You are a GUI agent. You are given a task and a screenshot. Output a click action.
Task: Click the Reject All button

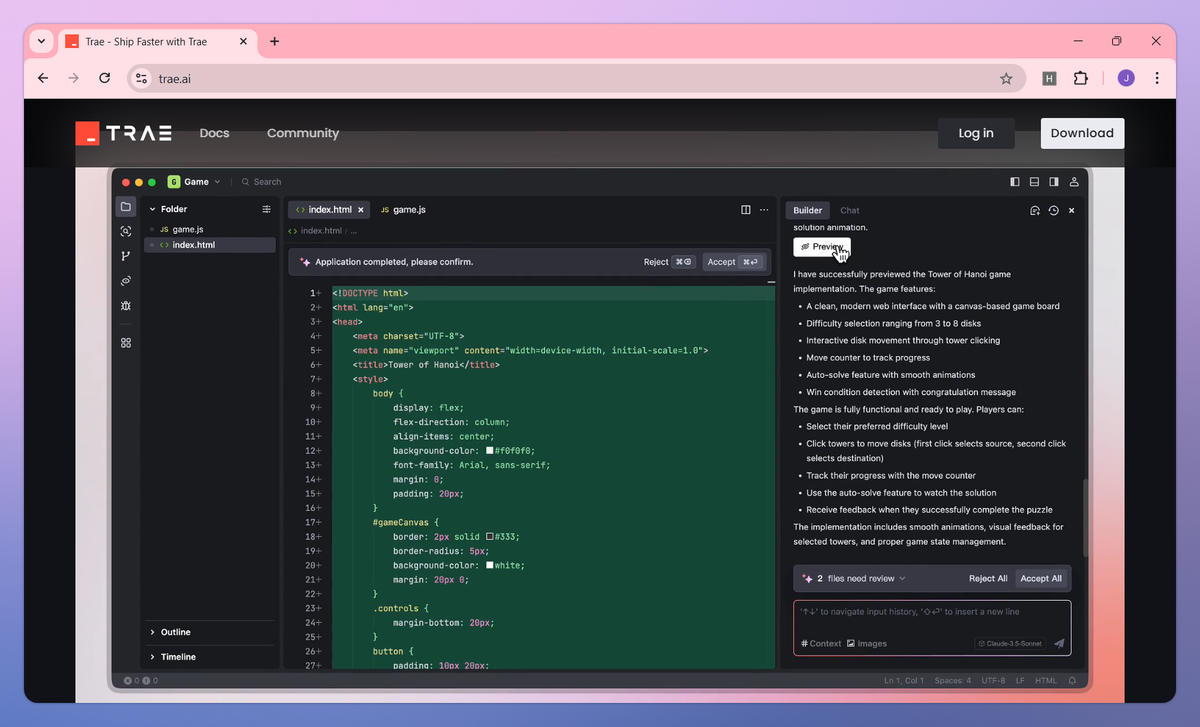coord(988,578)
